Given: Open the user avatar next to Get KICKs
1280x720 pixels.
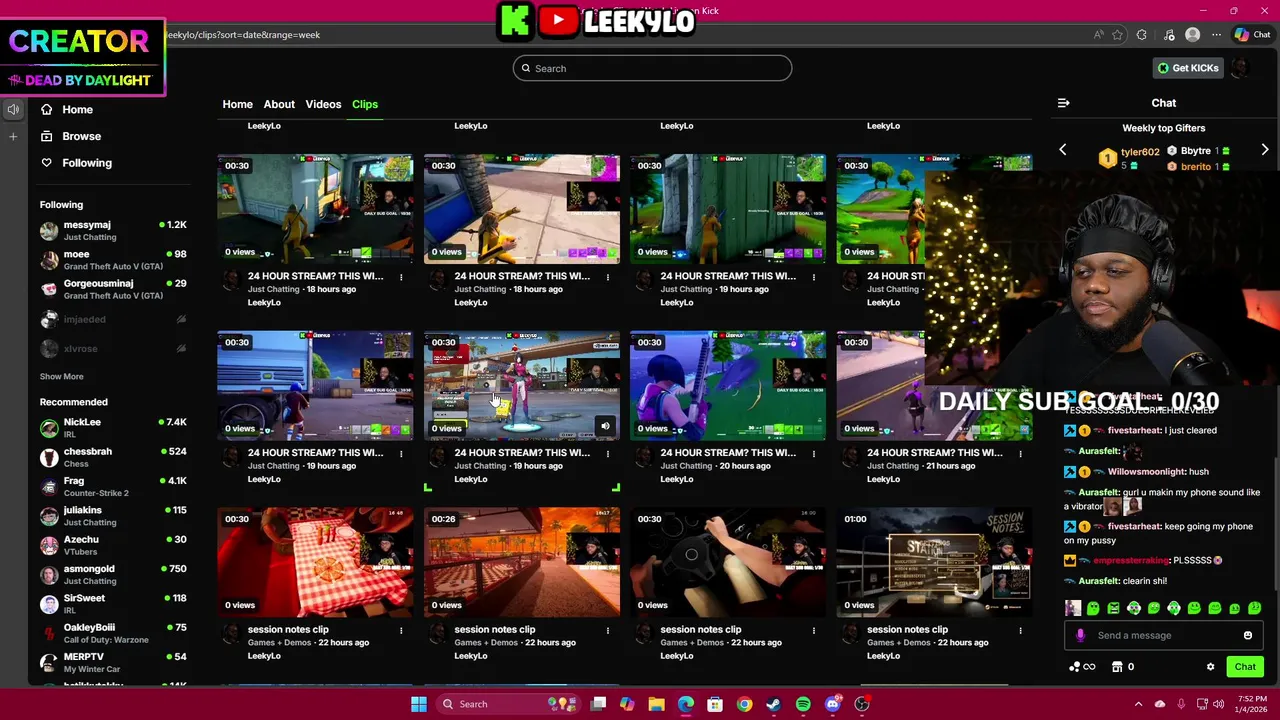Looking at the screenshot, I should (1240, 68).
